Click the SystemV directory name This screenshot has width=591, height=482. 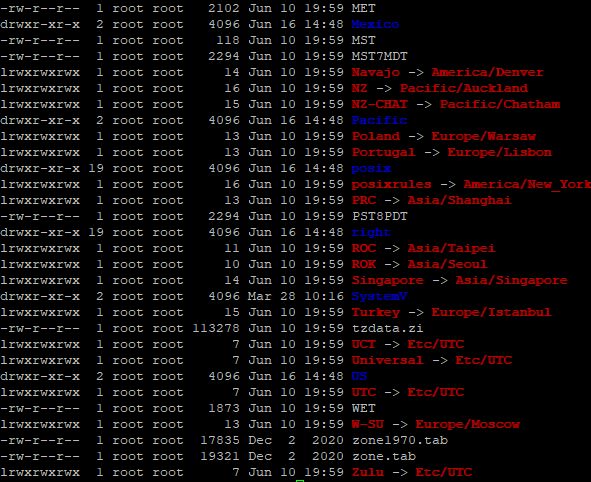[379, 297]
